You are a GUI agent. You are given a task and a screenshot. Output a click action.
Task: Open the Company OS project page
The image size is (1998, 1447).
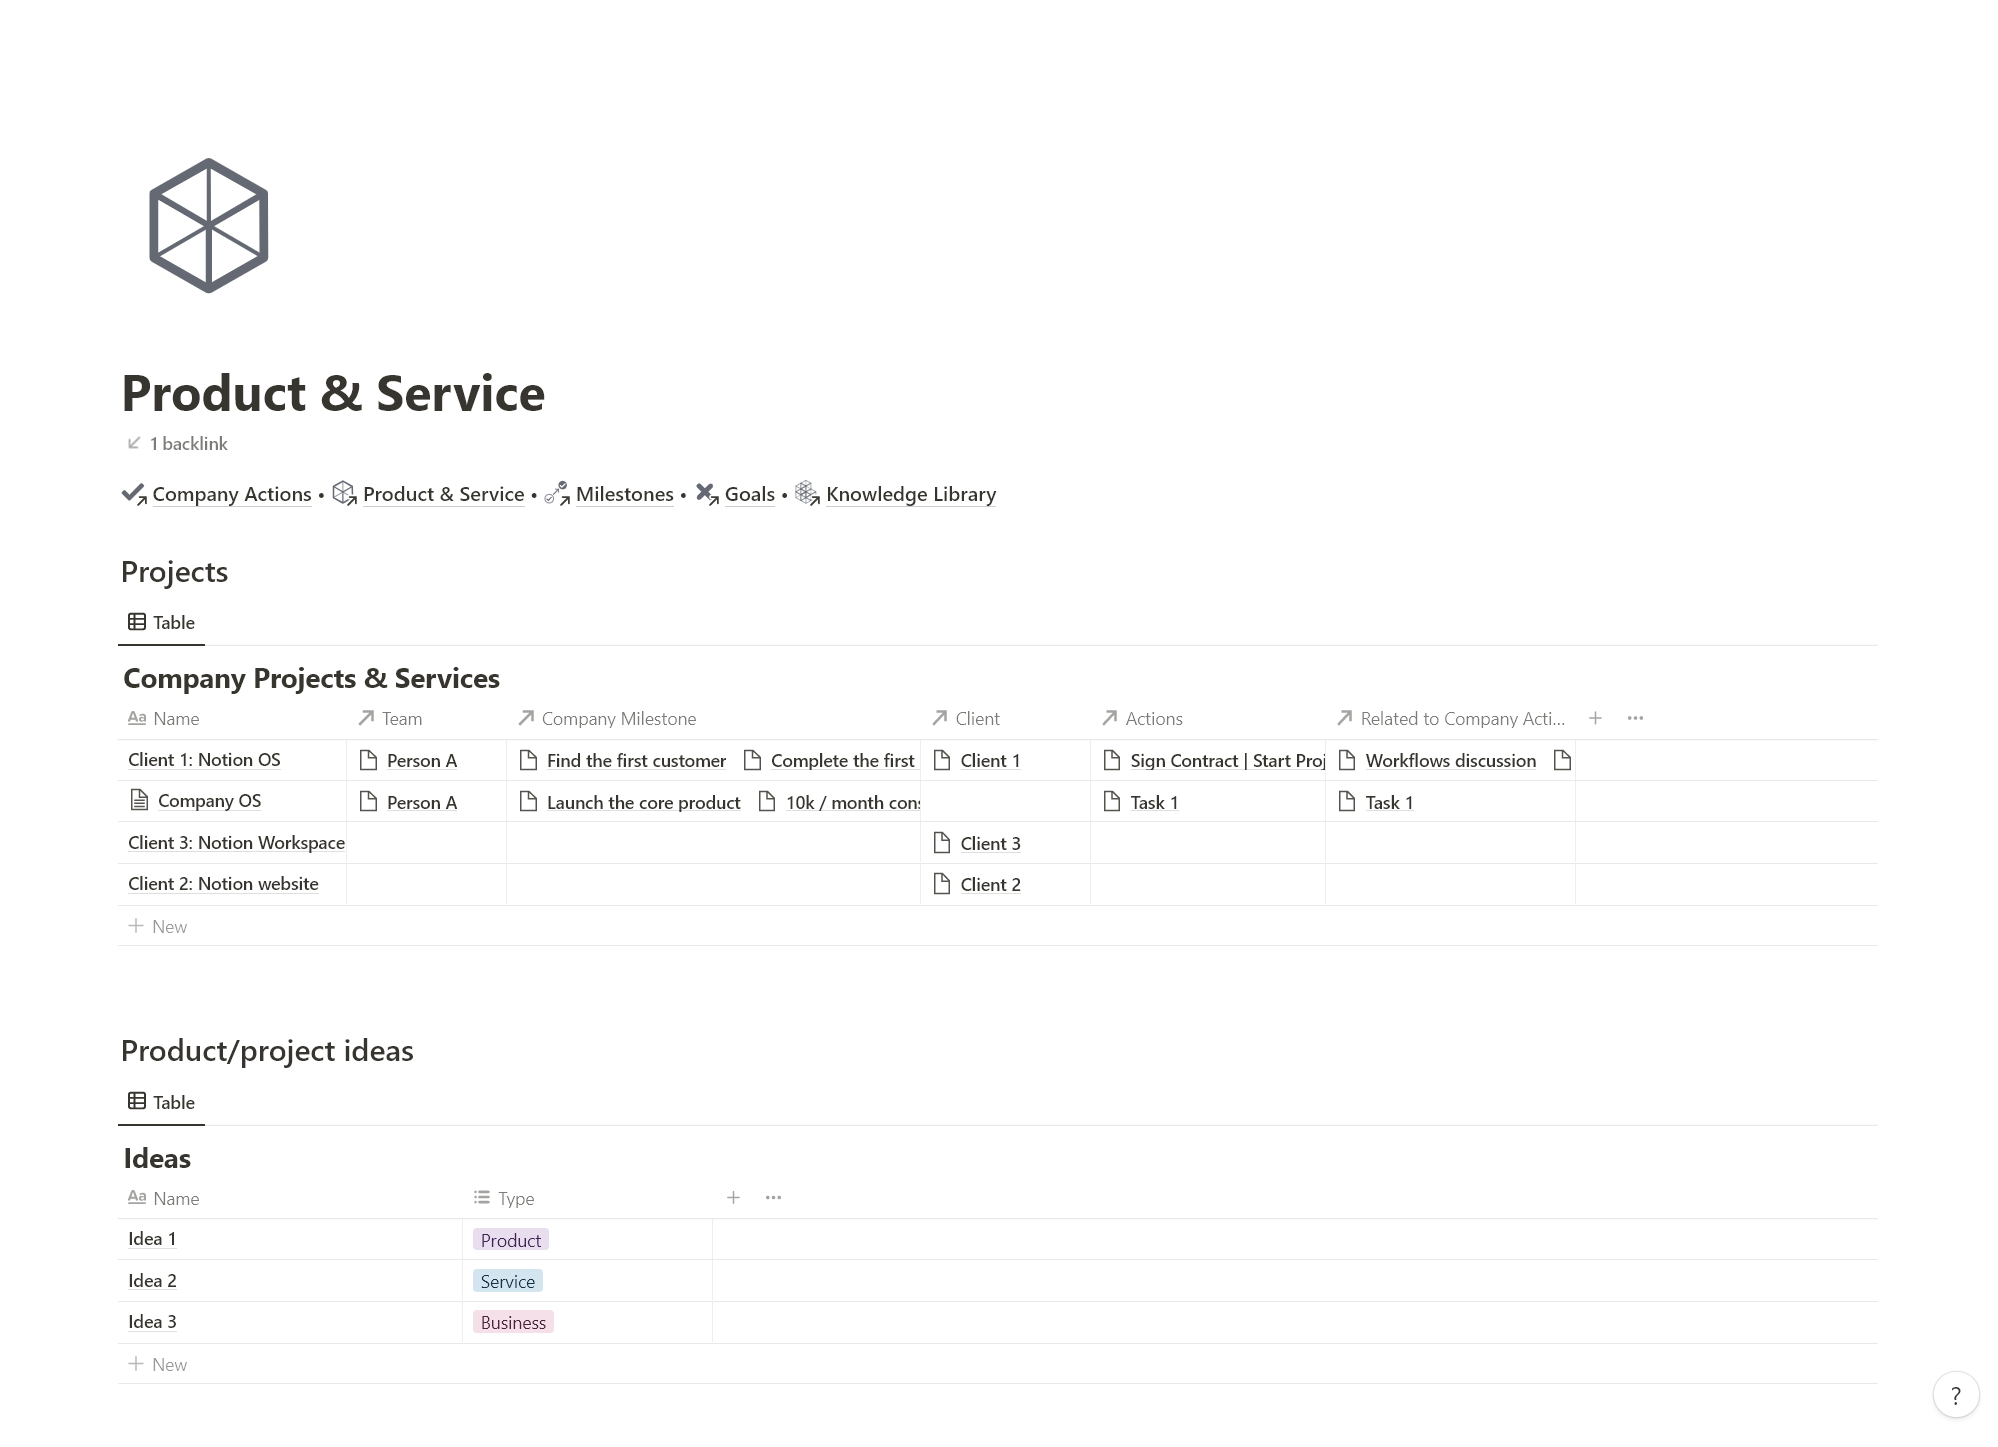tap(209, 801)
